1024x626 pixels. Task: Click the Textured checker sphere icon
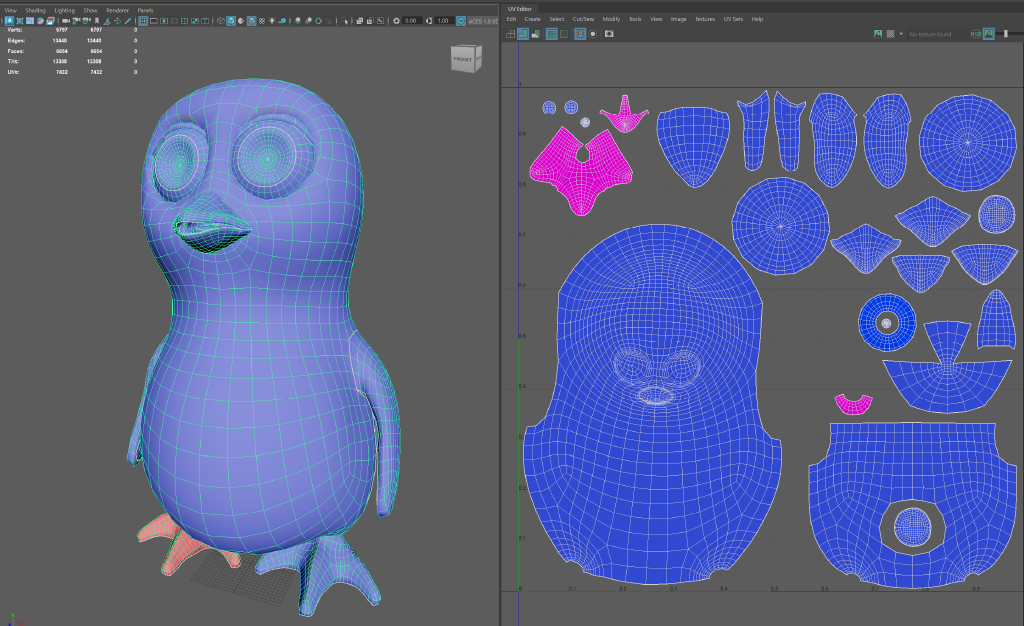[262, 21]
